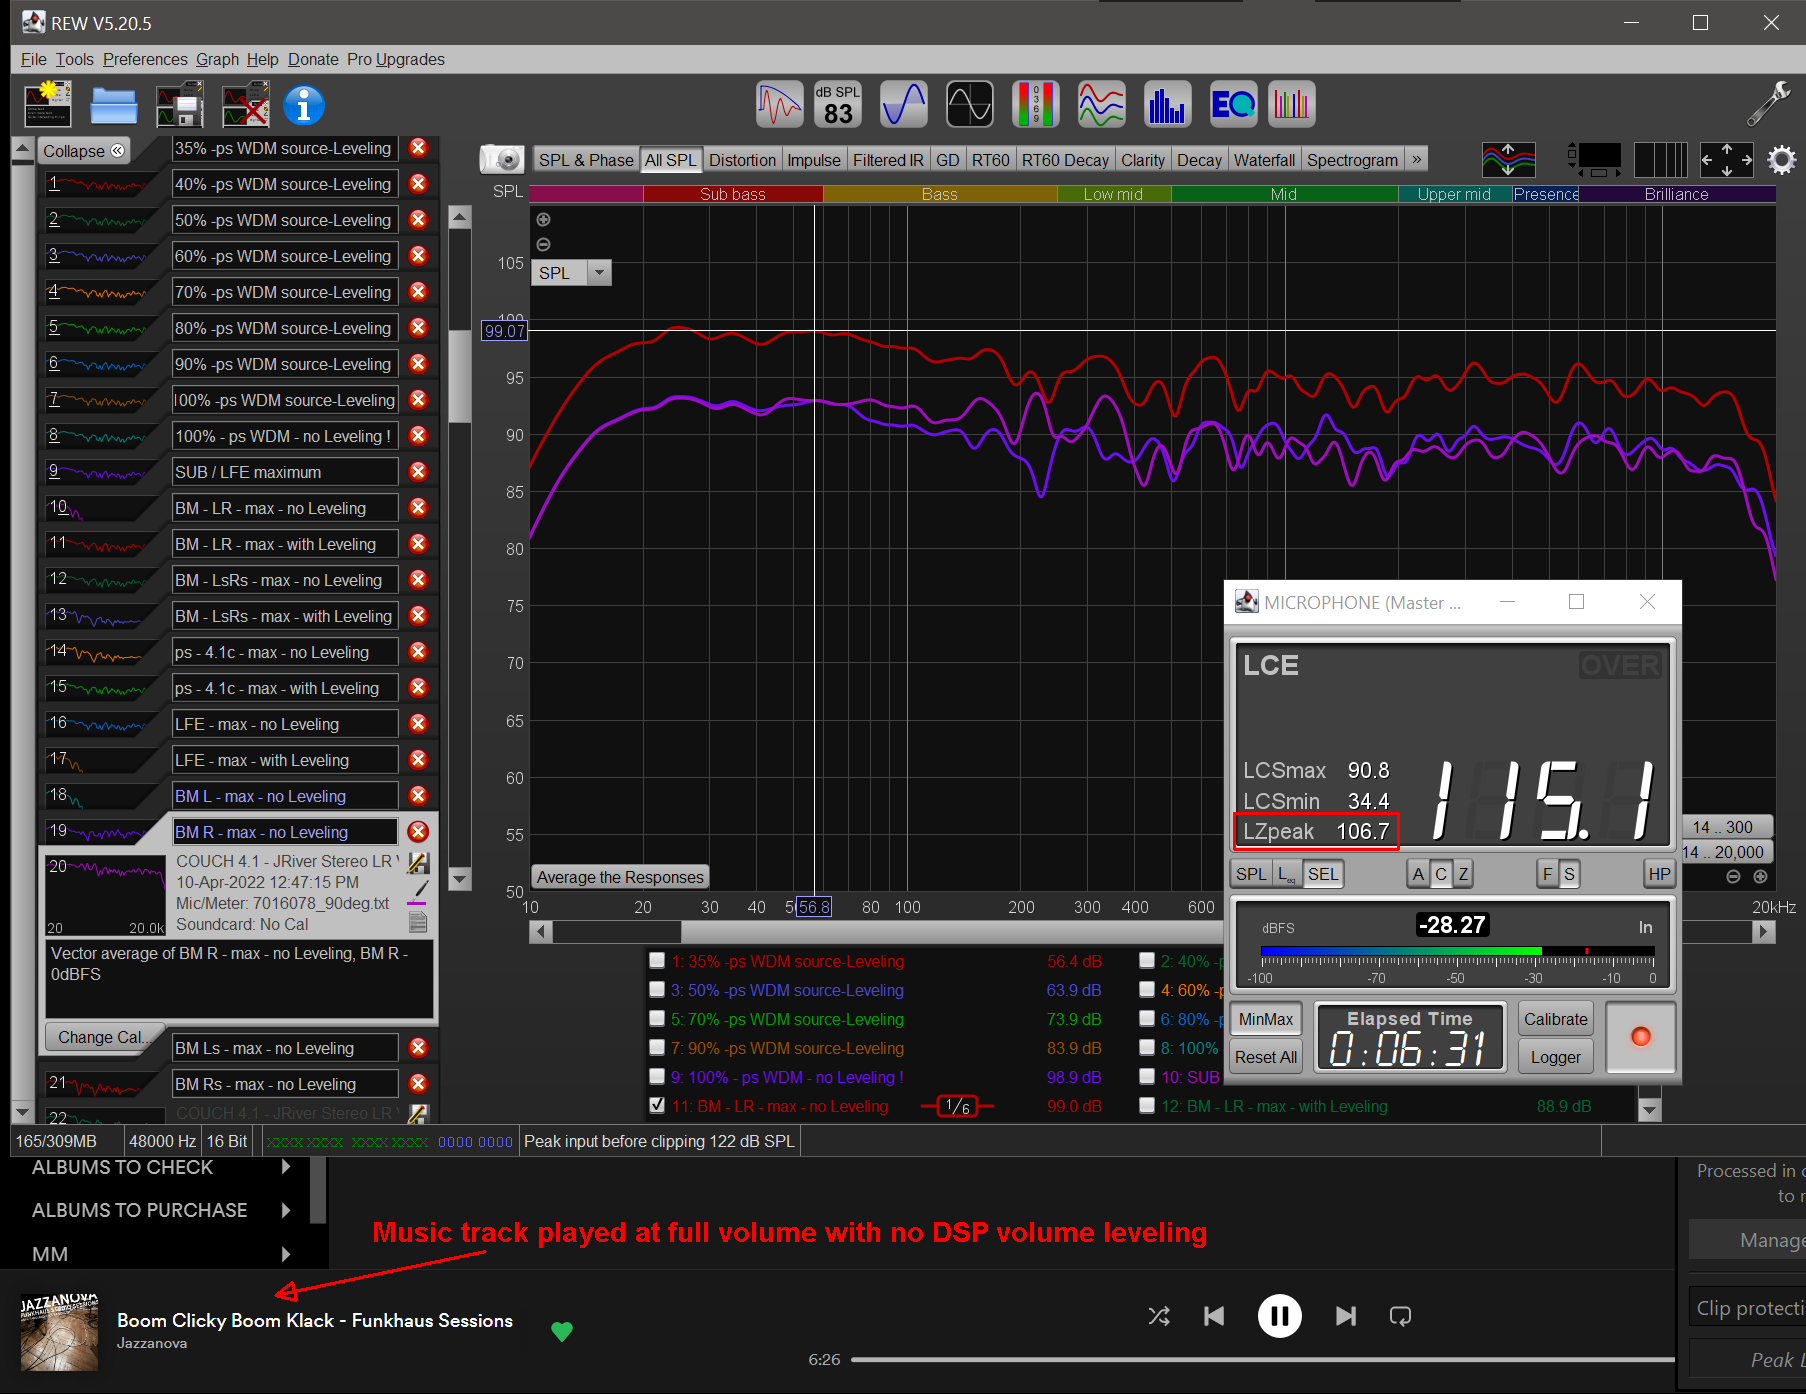Unlike the track with green heart
Viewport: 1806px width, 1394px height.
click(562, 1331)
